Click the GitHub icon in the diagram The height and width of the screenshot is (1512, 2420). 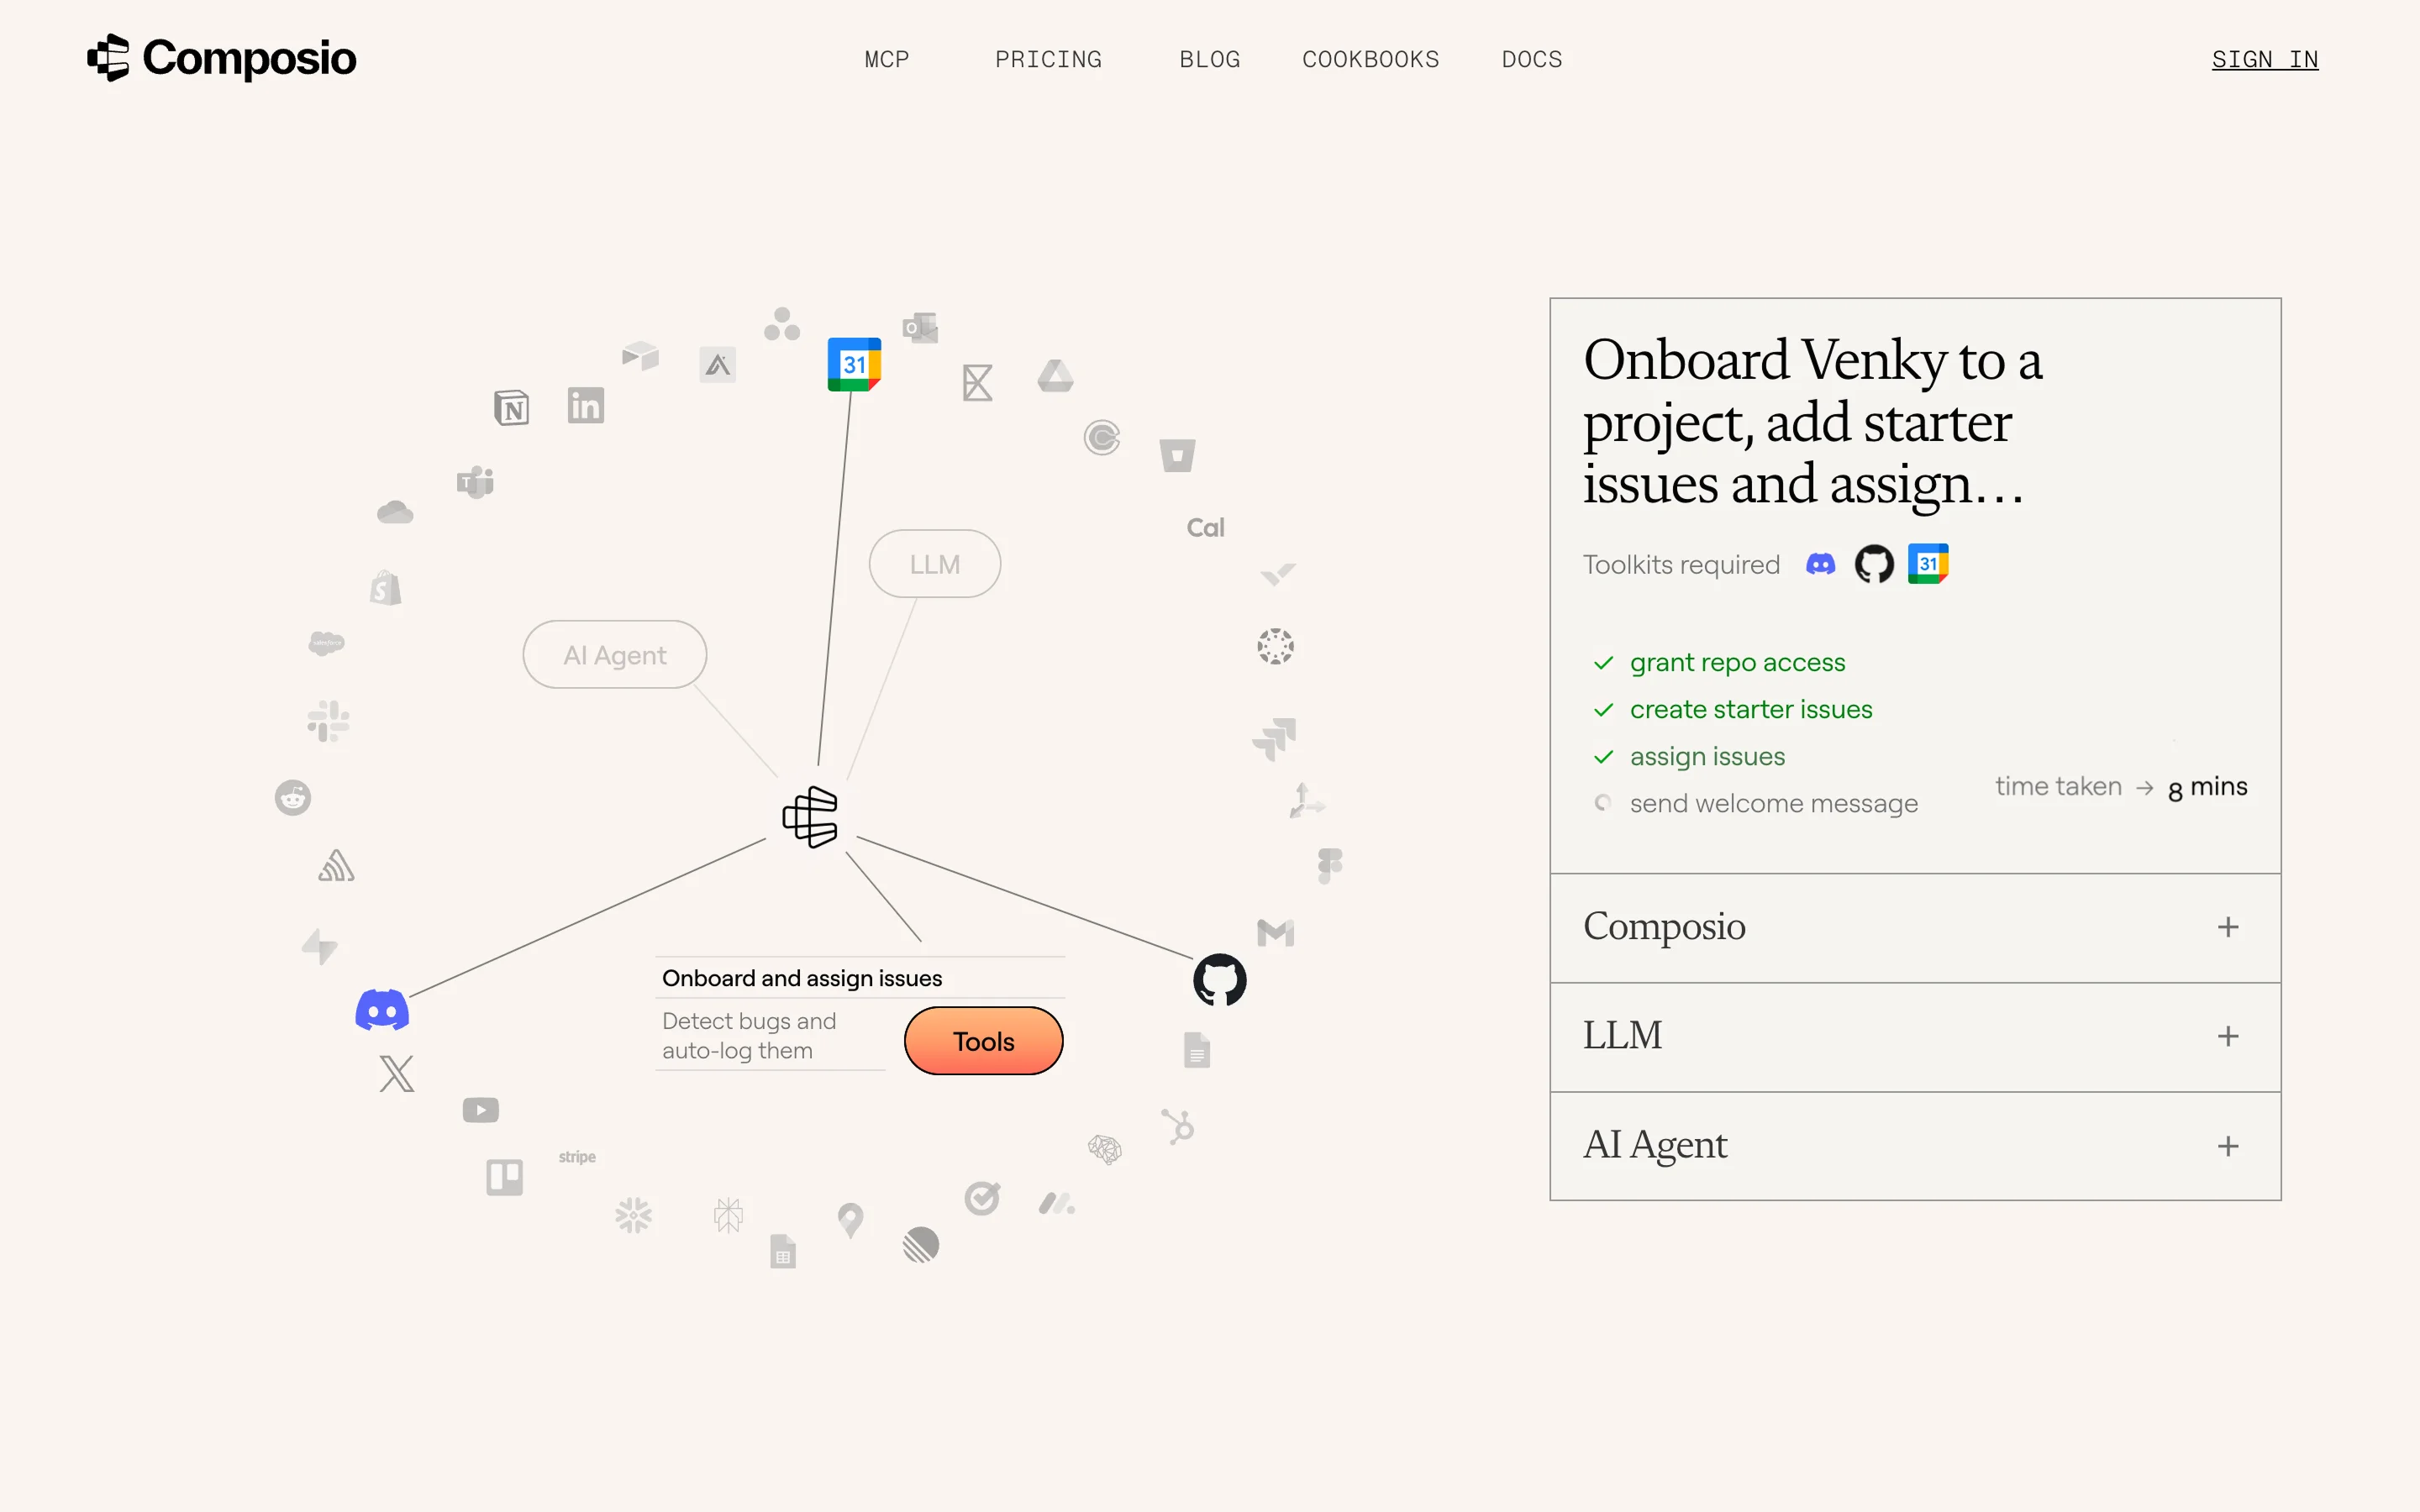coord(1219,980)
